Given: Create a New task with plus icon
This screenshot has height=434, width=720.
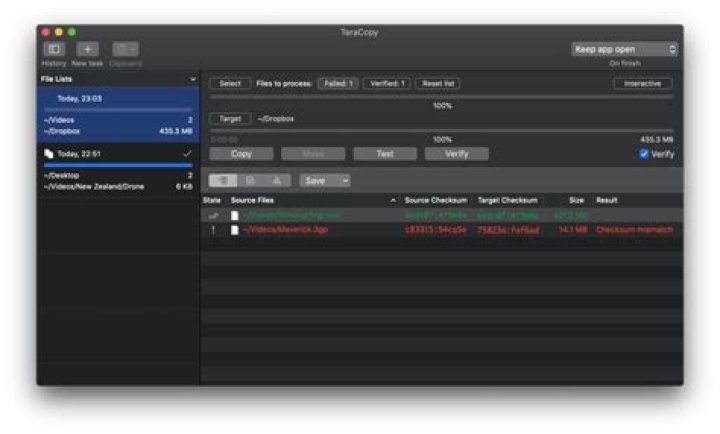Looking at the screenshot, I should [x=87, y=49].
